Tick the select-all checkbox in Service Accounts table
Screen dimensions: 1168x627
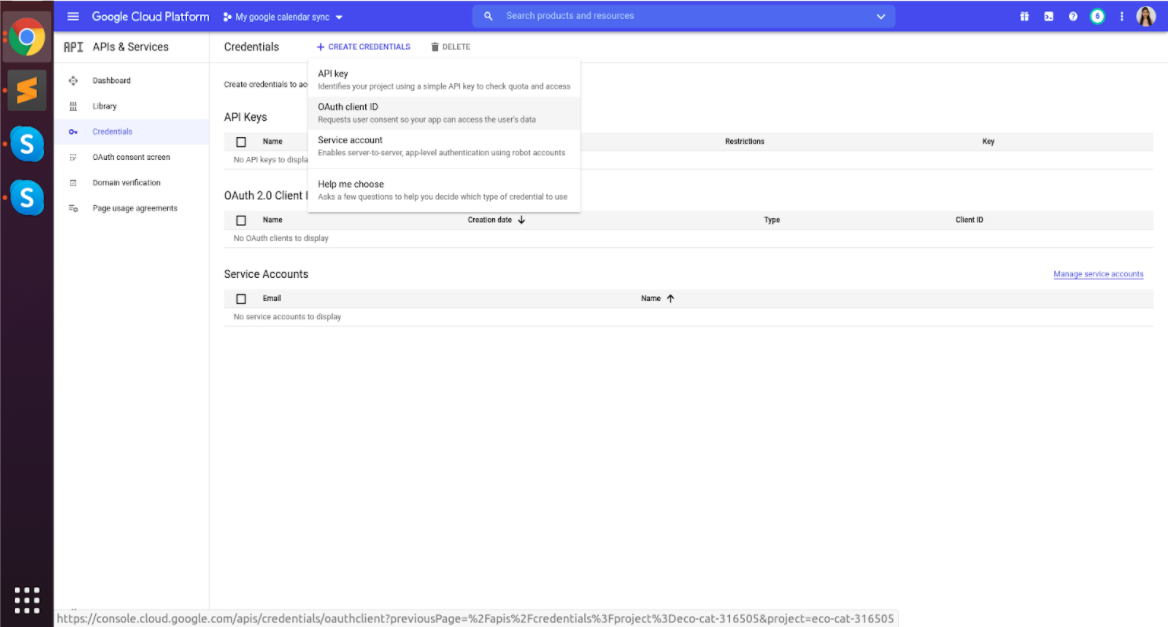pos(241,299)
